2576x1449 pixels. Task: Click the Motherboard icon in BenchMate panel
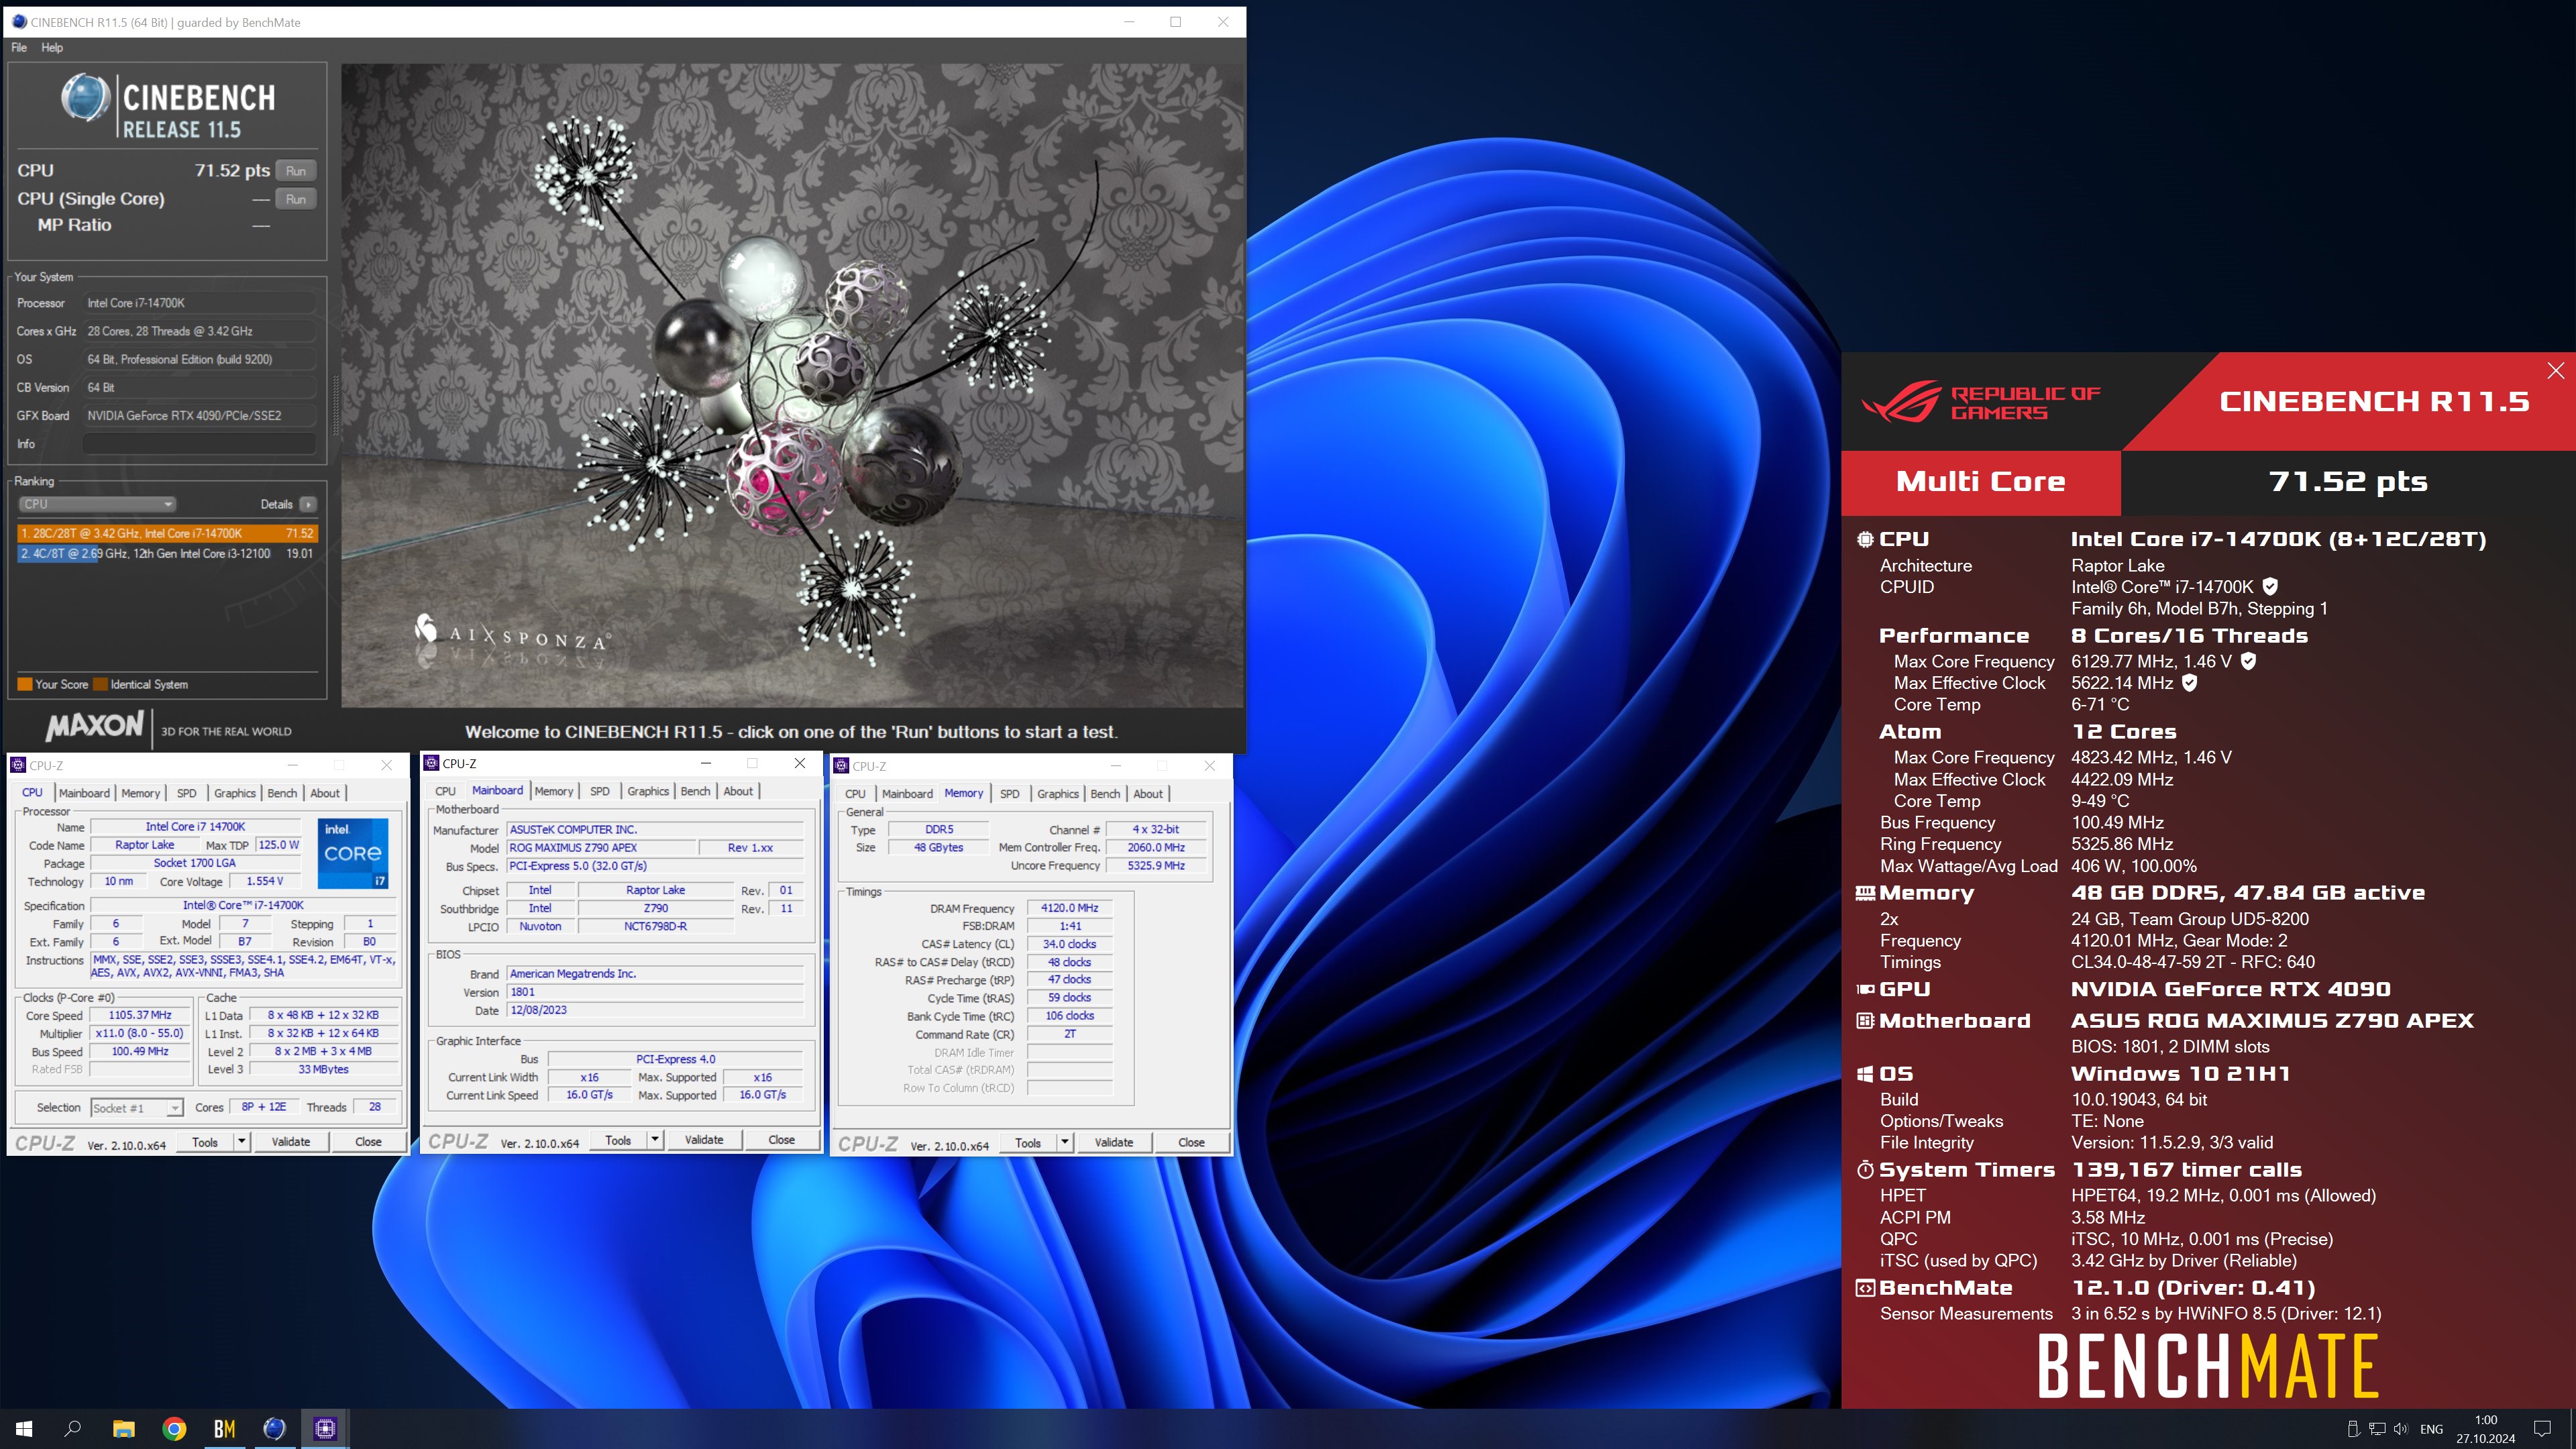(x=1865, y=1021)
